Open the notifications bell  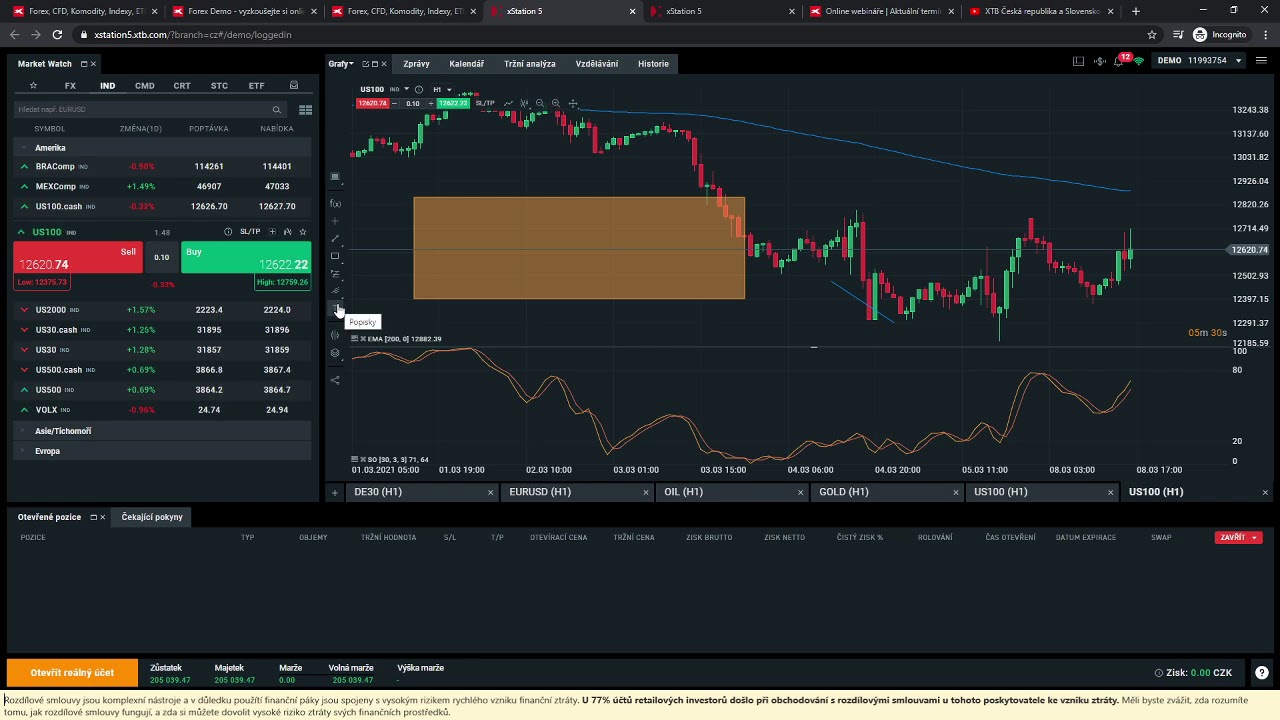(x=1120, y=61)
